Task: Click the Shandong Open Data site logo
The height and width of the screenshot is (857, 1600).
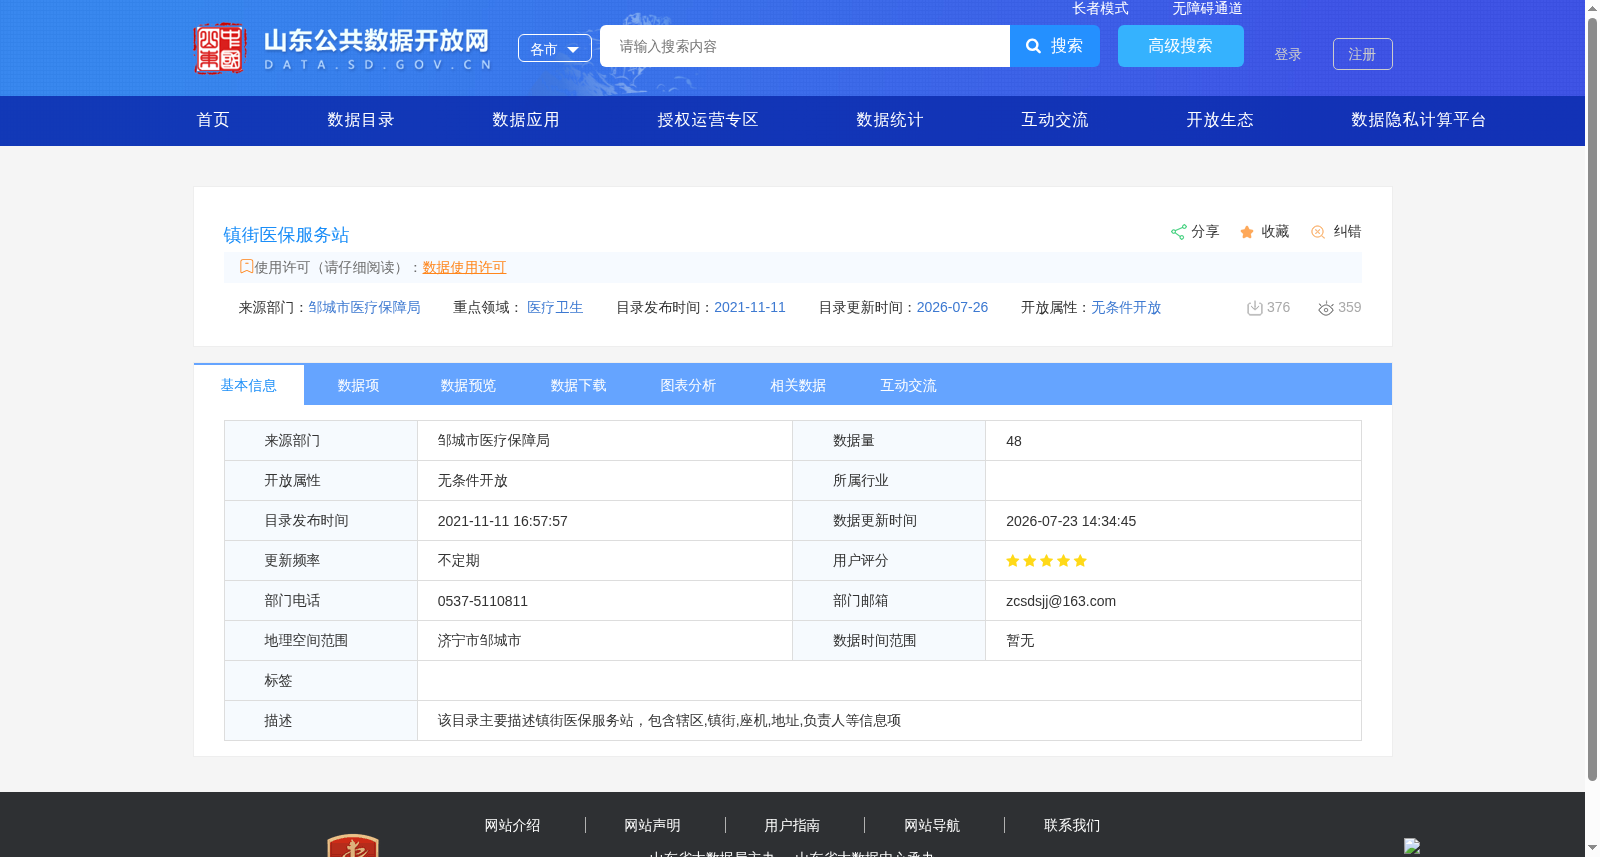Action: click(343, 48)
